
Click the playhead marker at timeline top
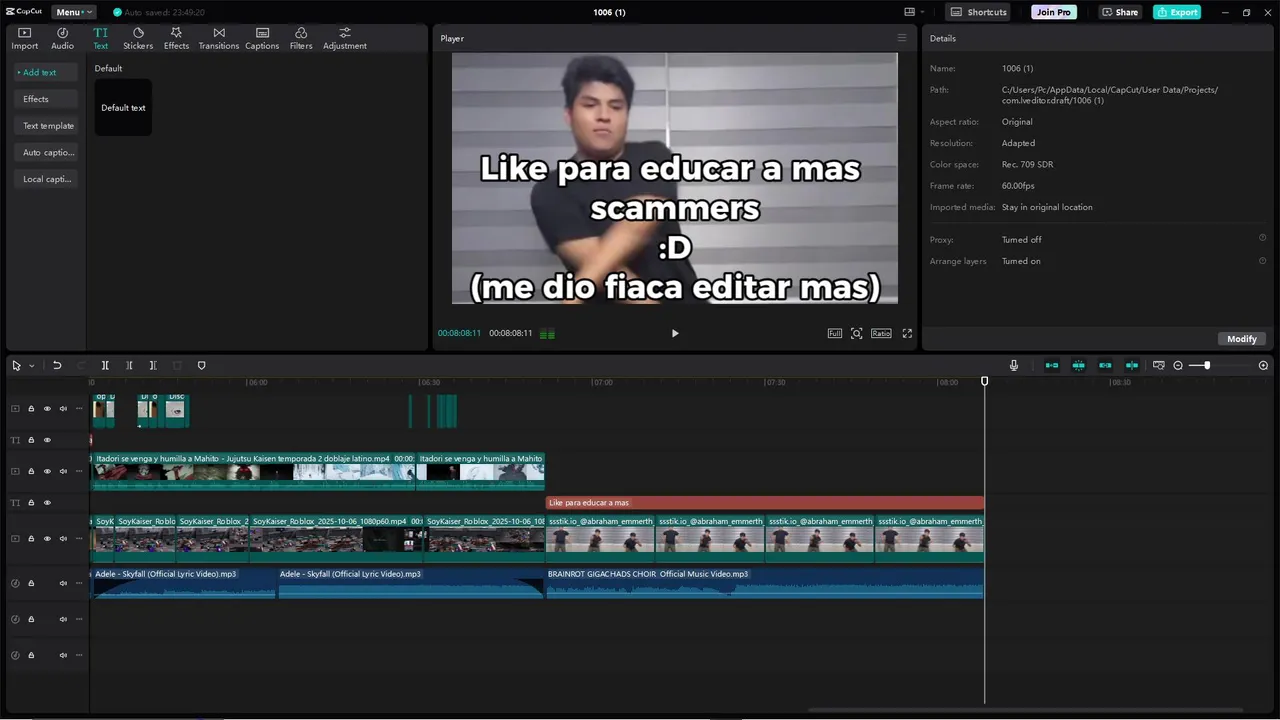(985, 381)
